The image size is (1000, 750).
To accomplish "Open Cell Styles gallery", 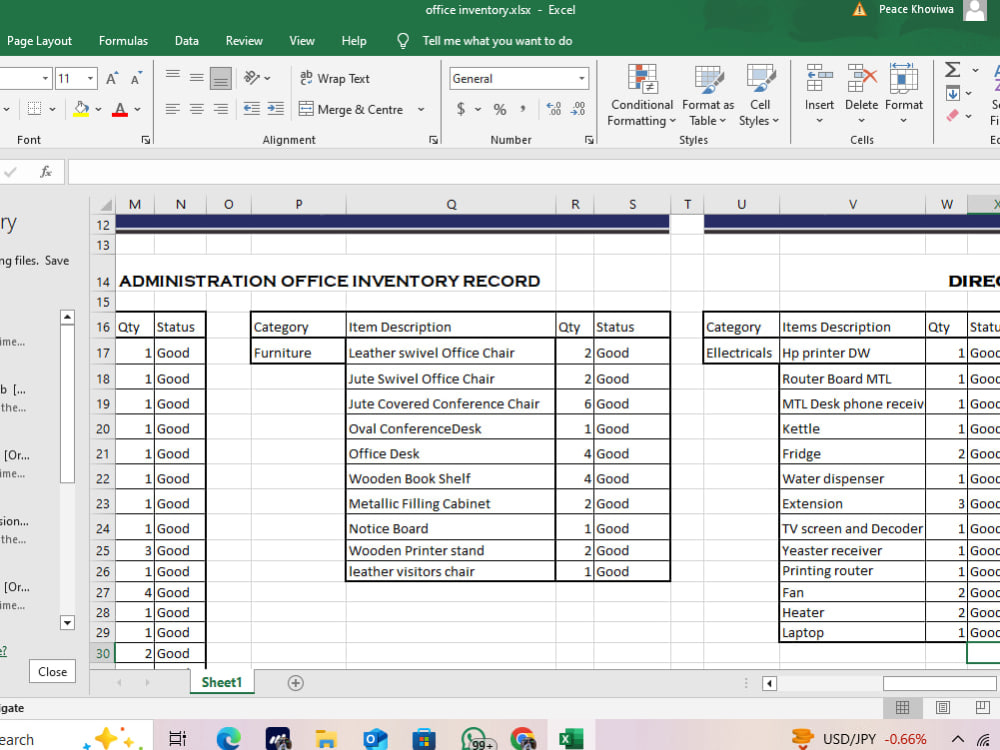I will tap(760, 95).
